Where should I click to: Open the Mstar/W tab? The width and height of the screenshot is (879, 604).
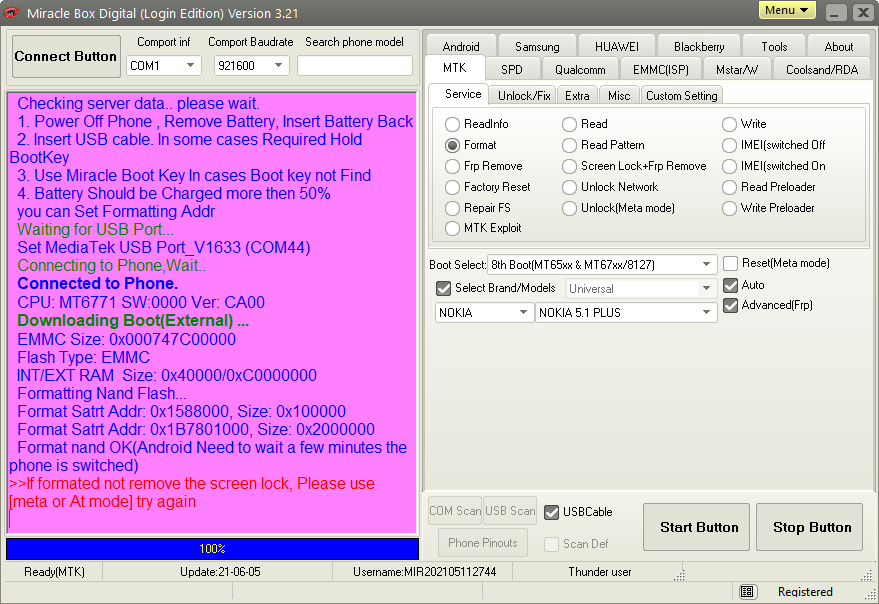point(737,70)
